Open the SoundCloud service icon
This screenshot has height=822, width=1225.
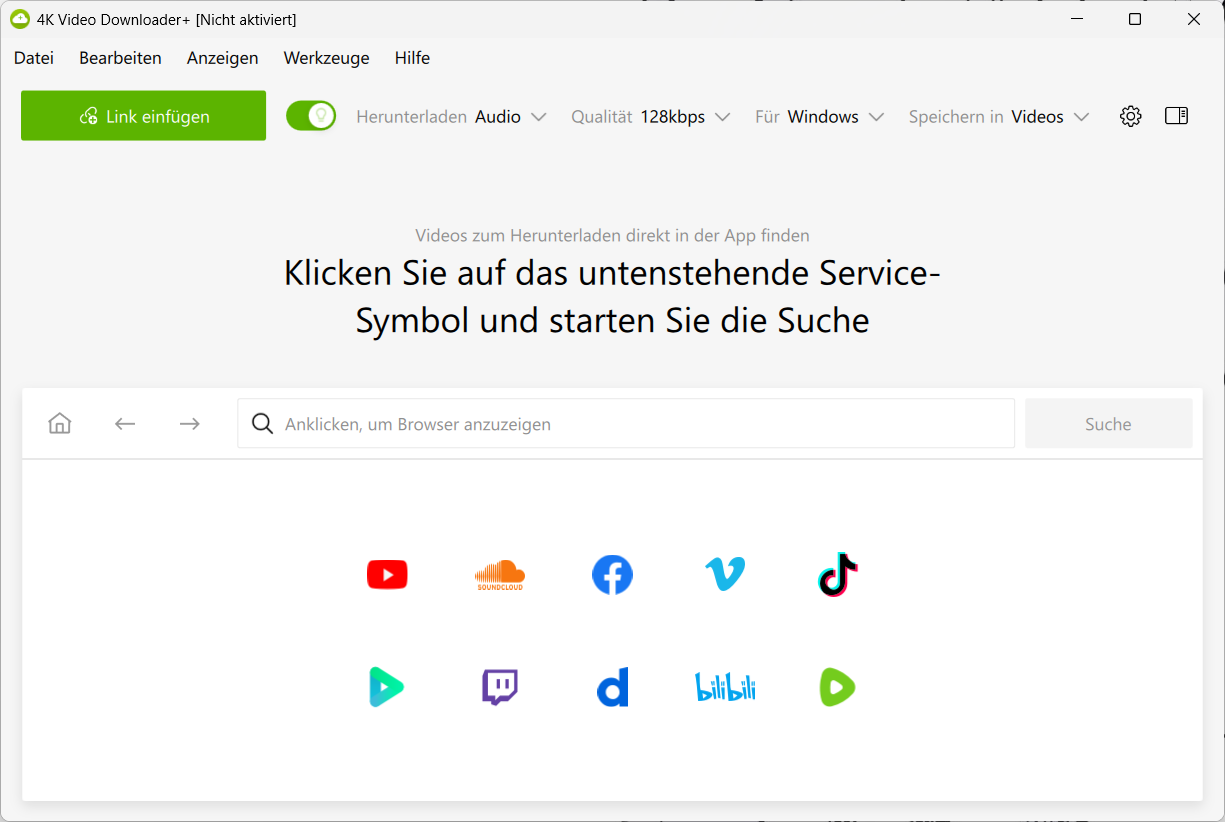click(x=499, y=575)
